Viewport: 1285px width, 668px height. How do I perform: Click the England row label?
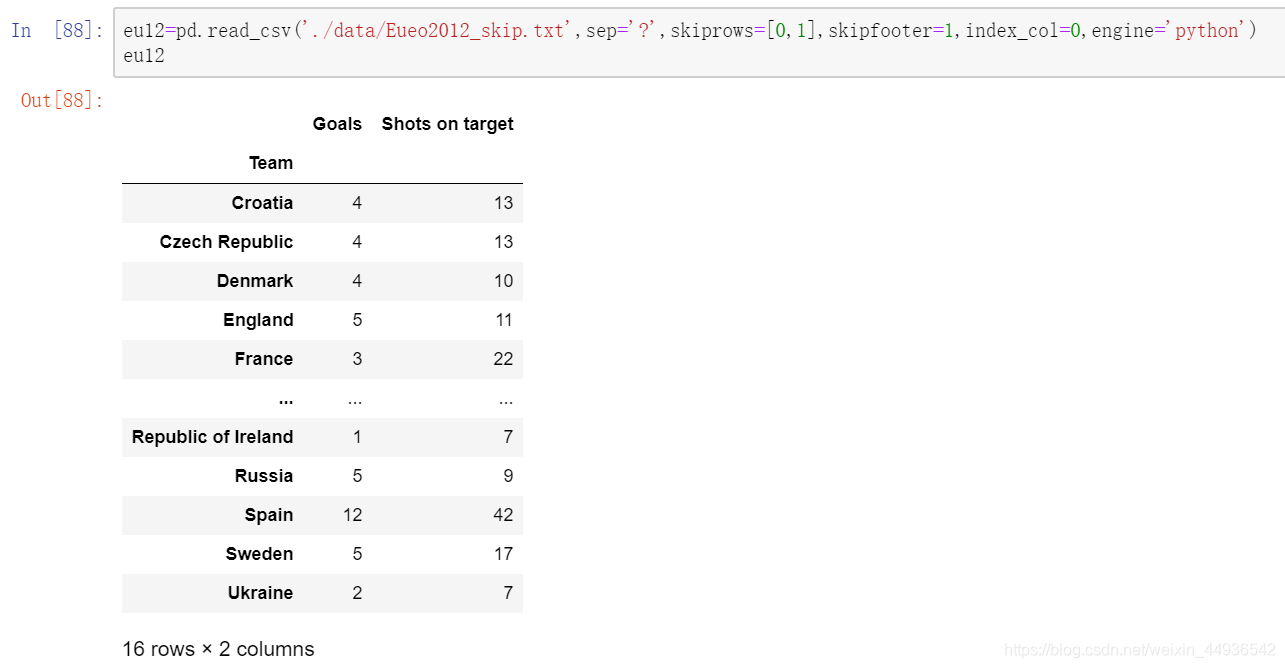[258, 320]
